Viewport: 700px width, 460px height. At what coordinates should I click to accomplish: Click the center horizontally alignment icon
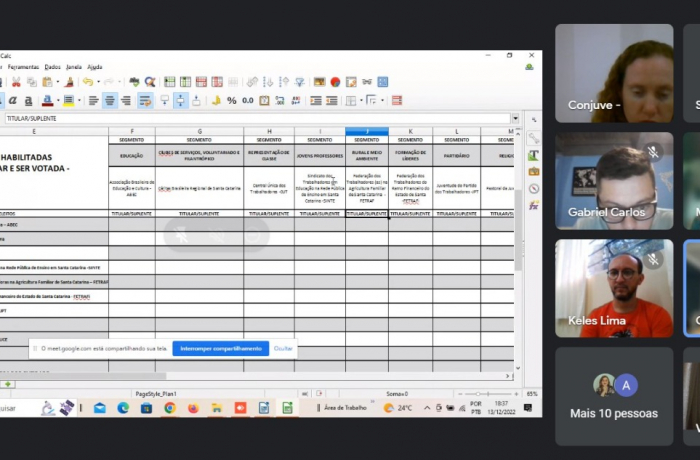(x=110, y=100)
